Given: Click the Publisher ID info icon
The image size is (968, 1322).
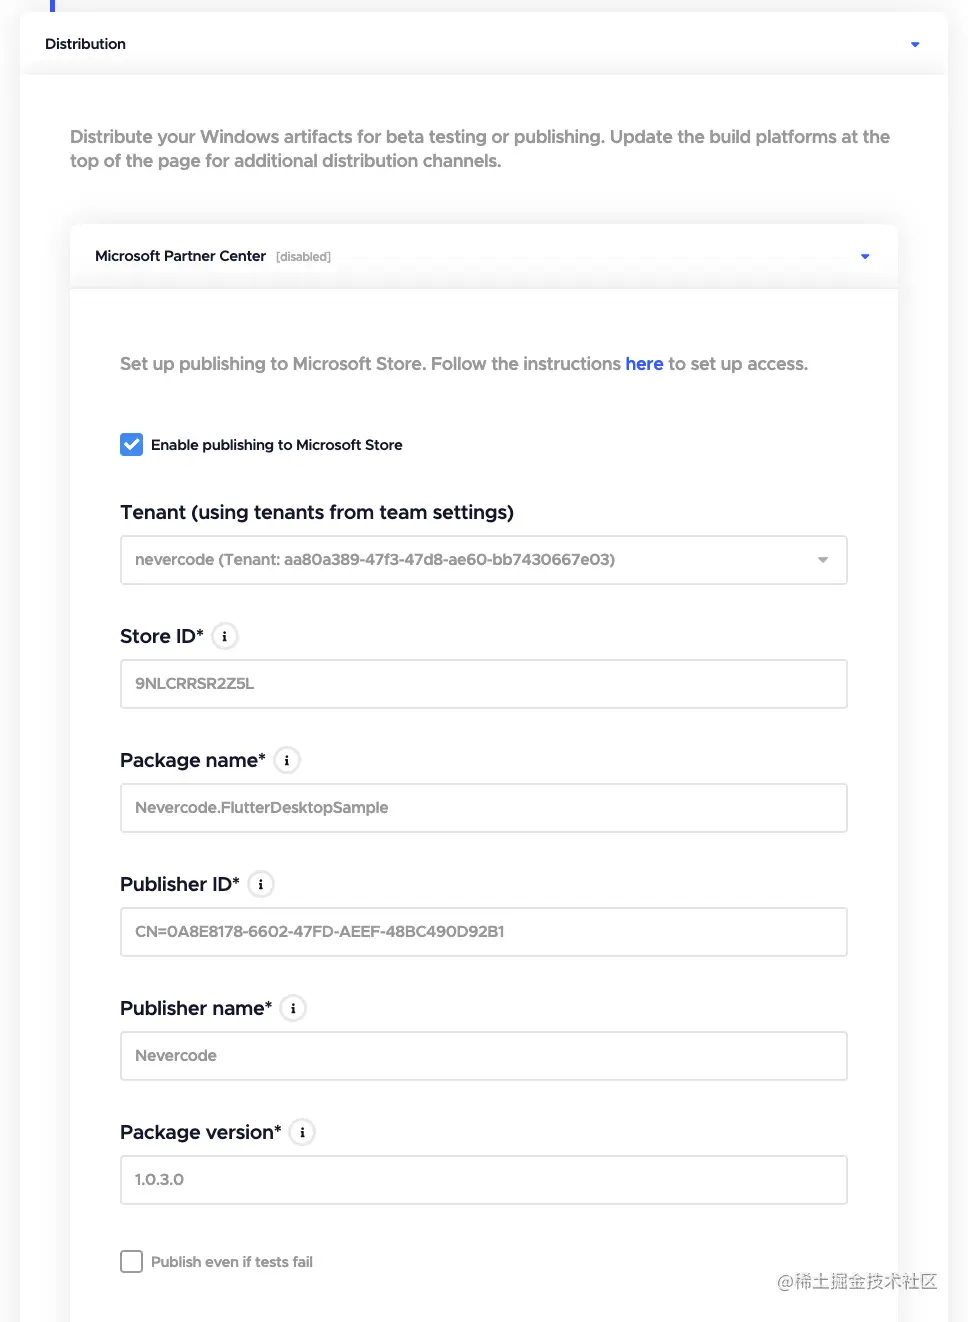Looking at the screenshot, I should tap(261, 884).
